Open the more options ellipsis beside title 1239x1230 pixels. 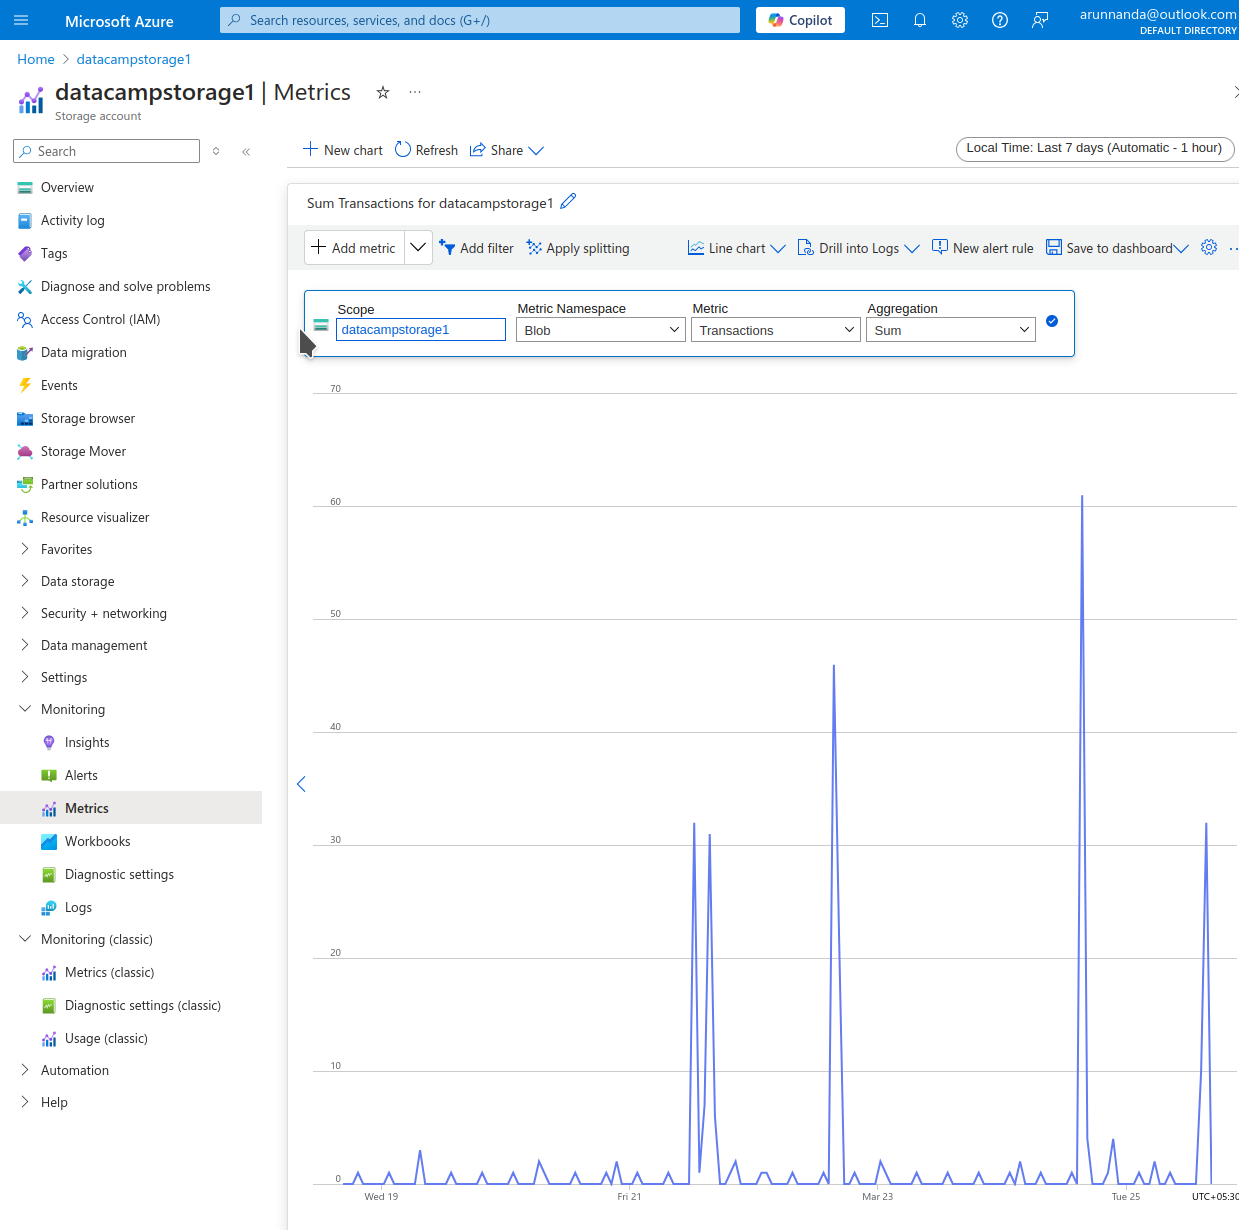pyautogui.click(x=415, y=92)
